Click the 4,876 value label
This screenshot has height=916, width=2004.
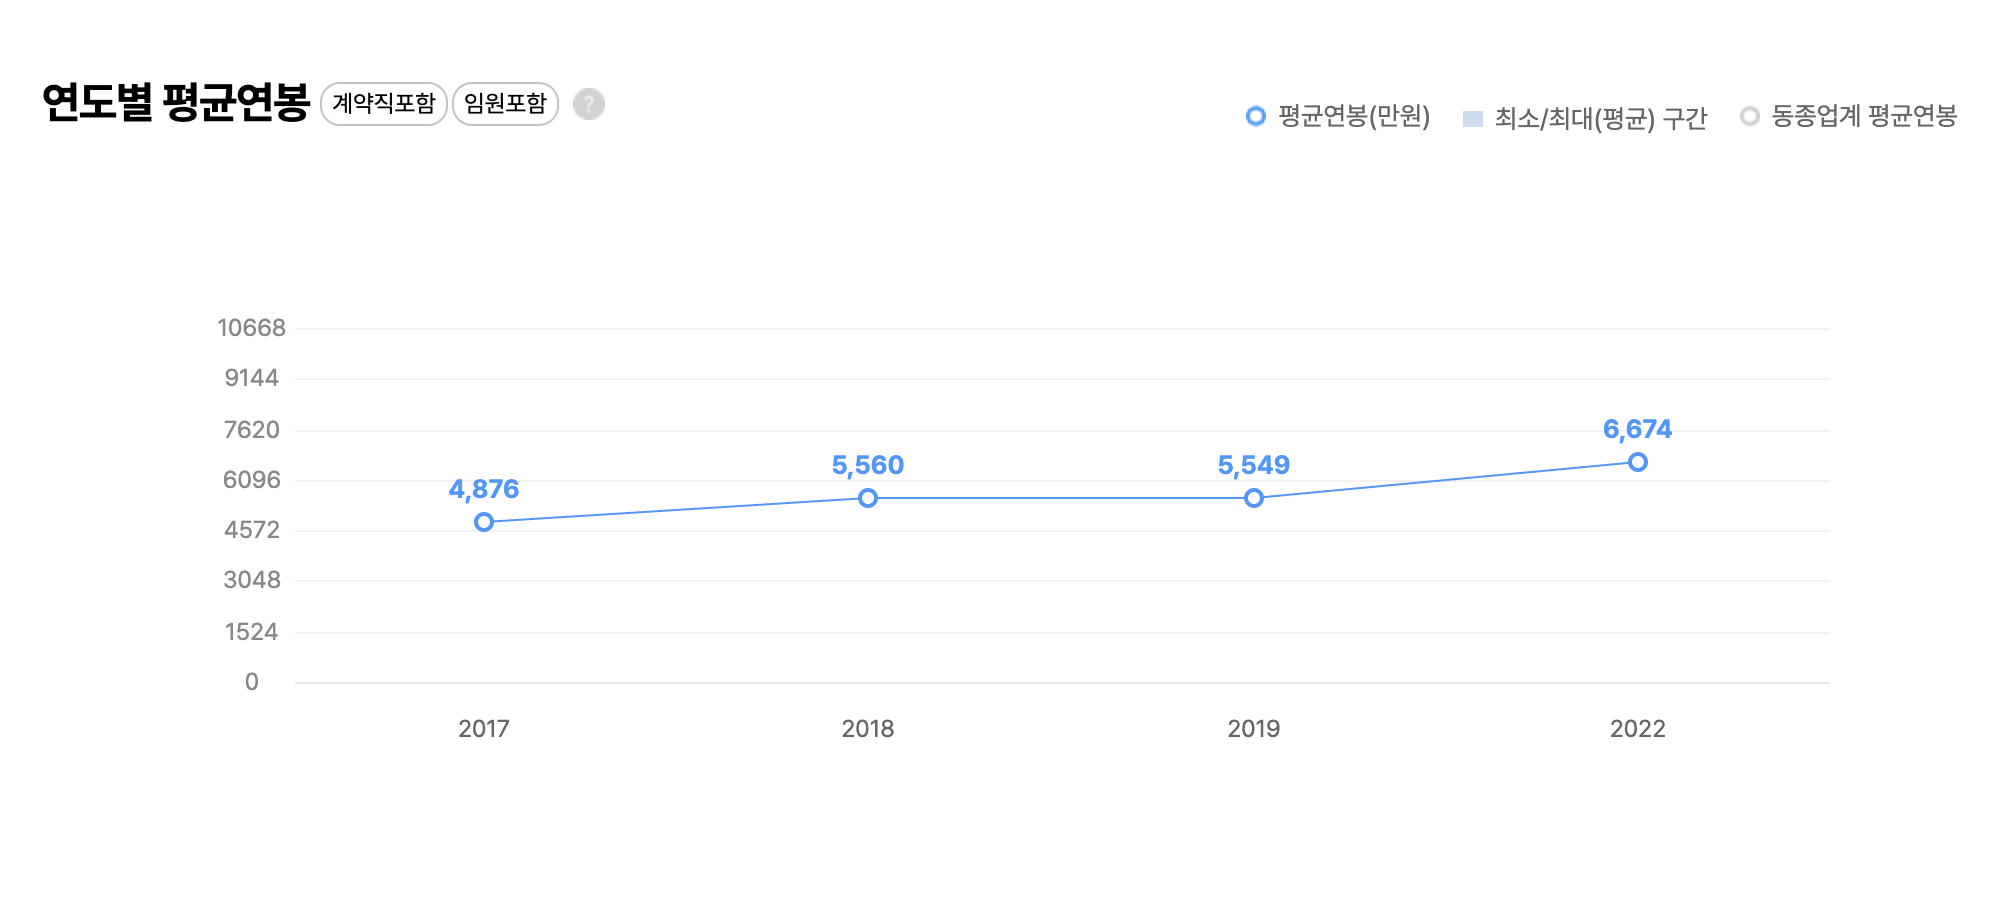coord(484,489)
